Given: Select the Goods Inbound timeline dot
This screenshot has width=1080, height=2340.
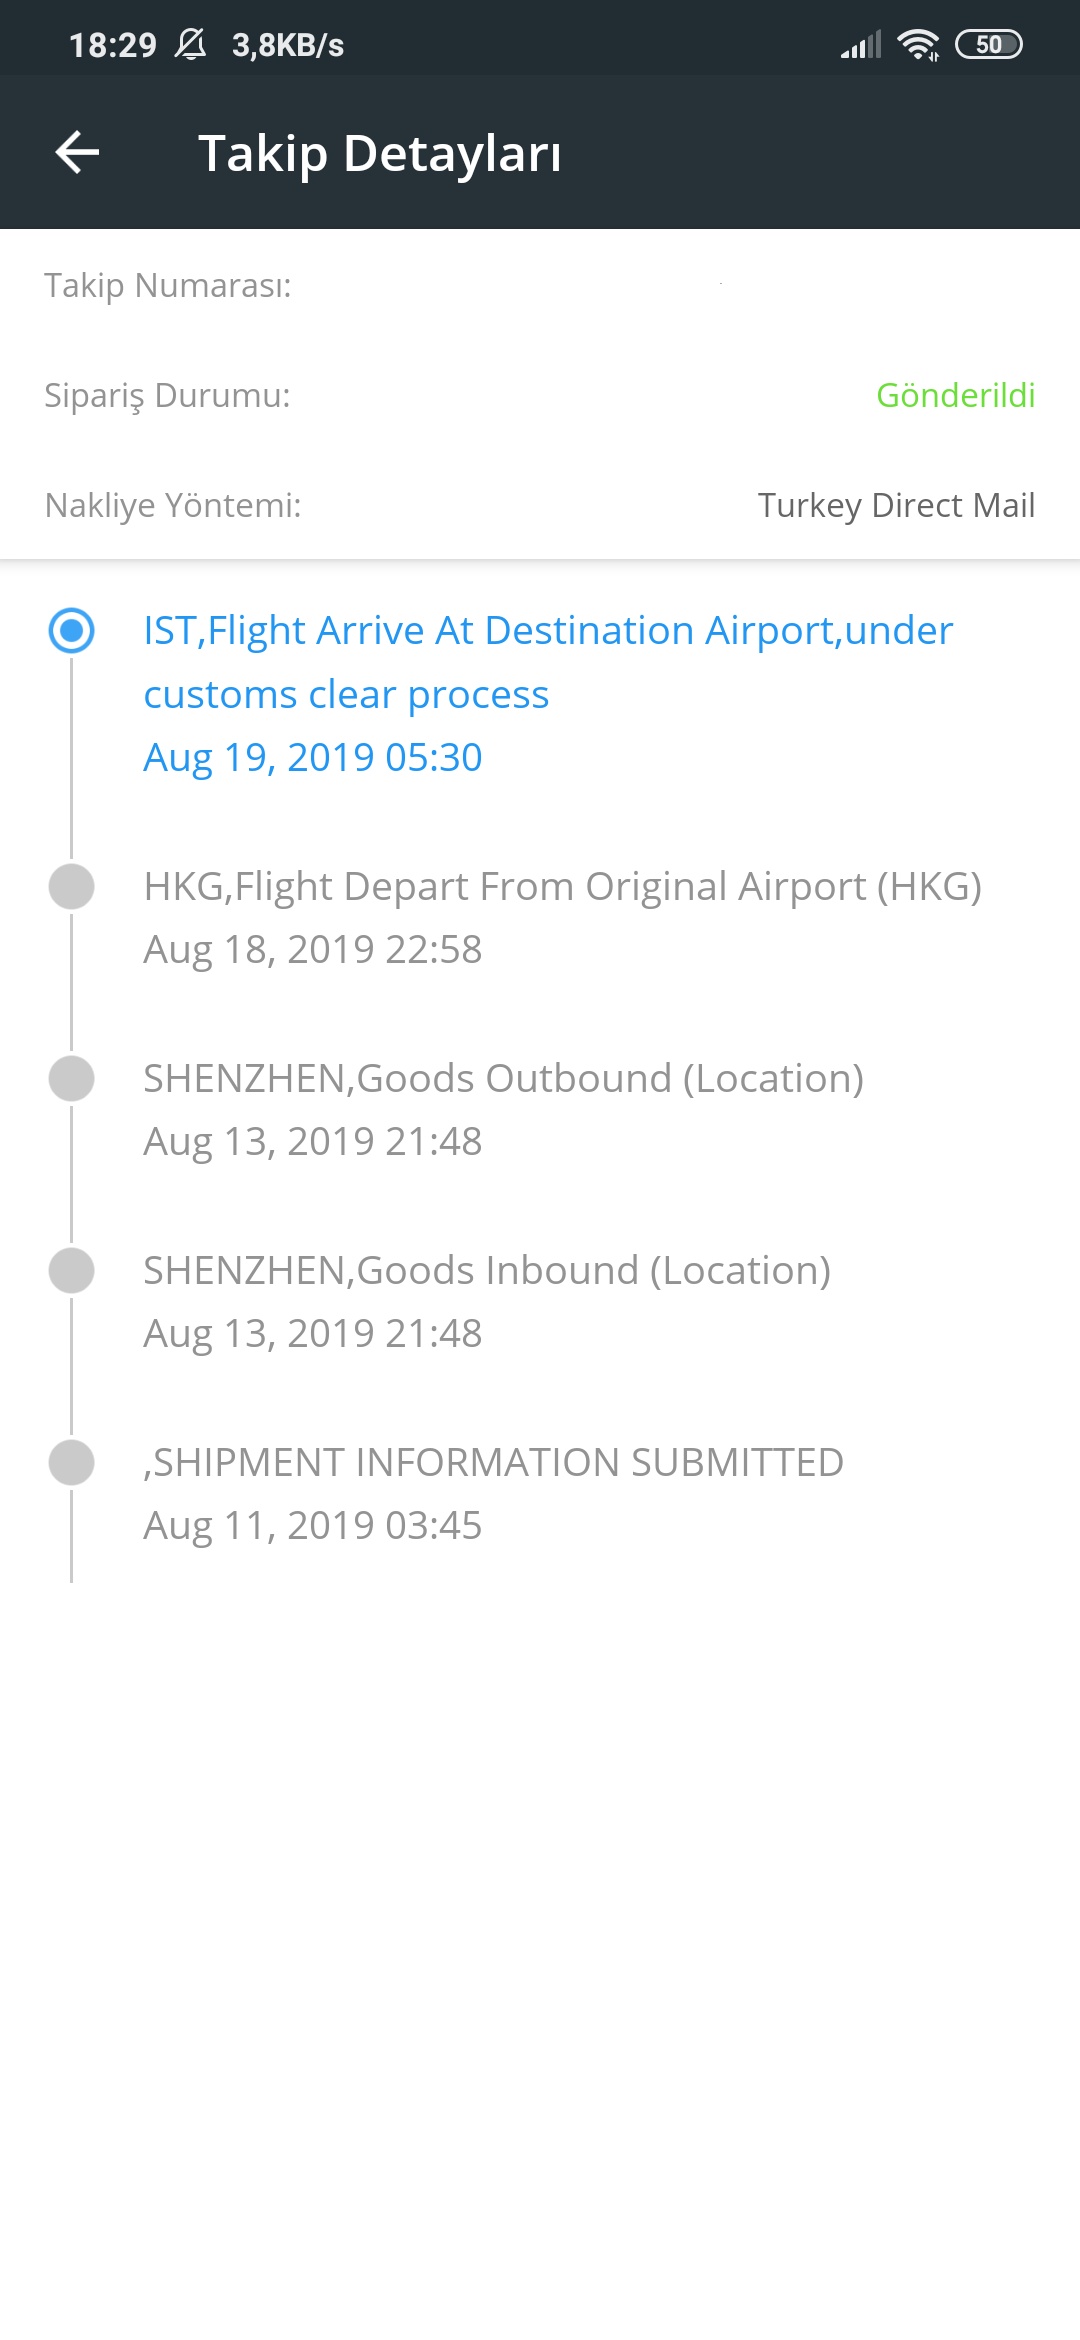Looking at the screenshot, I should 72,1270.
